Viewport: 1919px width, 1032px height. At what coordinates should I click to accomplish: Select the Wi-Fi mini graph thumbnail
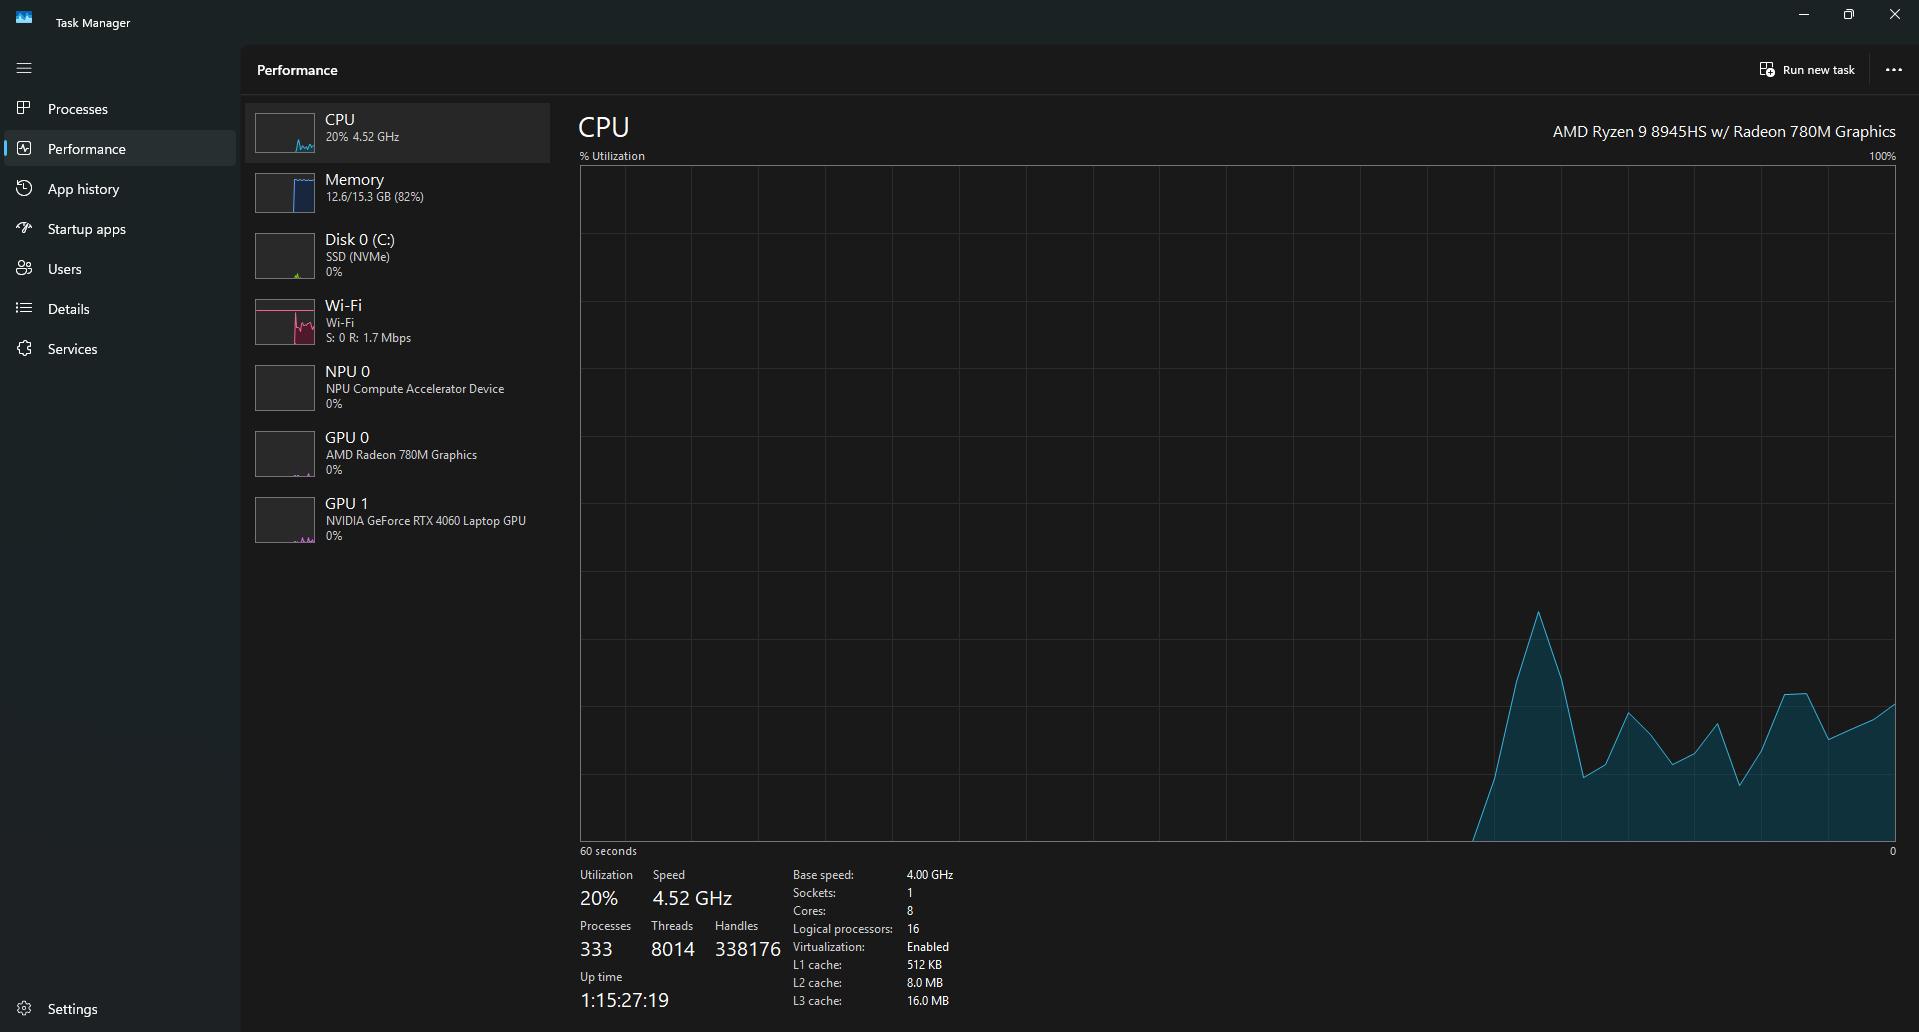coord(285,322)
